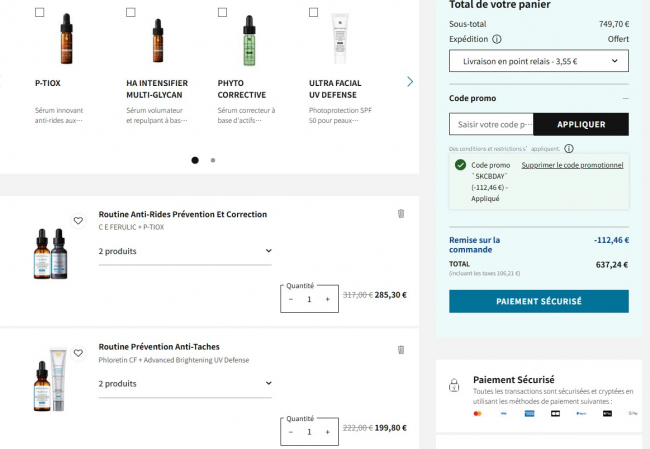Click the promo code input field
The width and height of the screenshot is (650, 449).
pyautogui.click(x=491, y=124)
